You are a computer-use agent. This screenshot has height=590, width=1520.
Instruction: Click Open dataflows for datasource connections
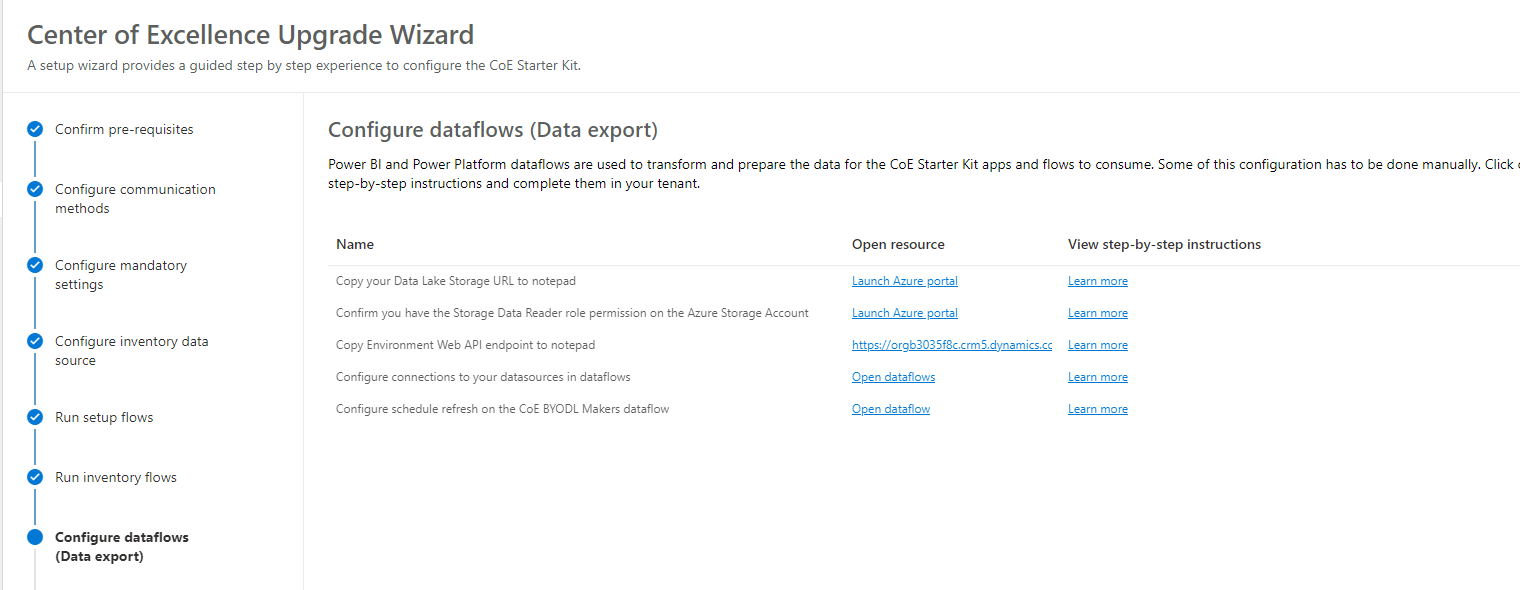point(893,376)
